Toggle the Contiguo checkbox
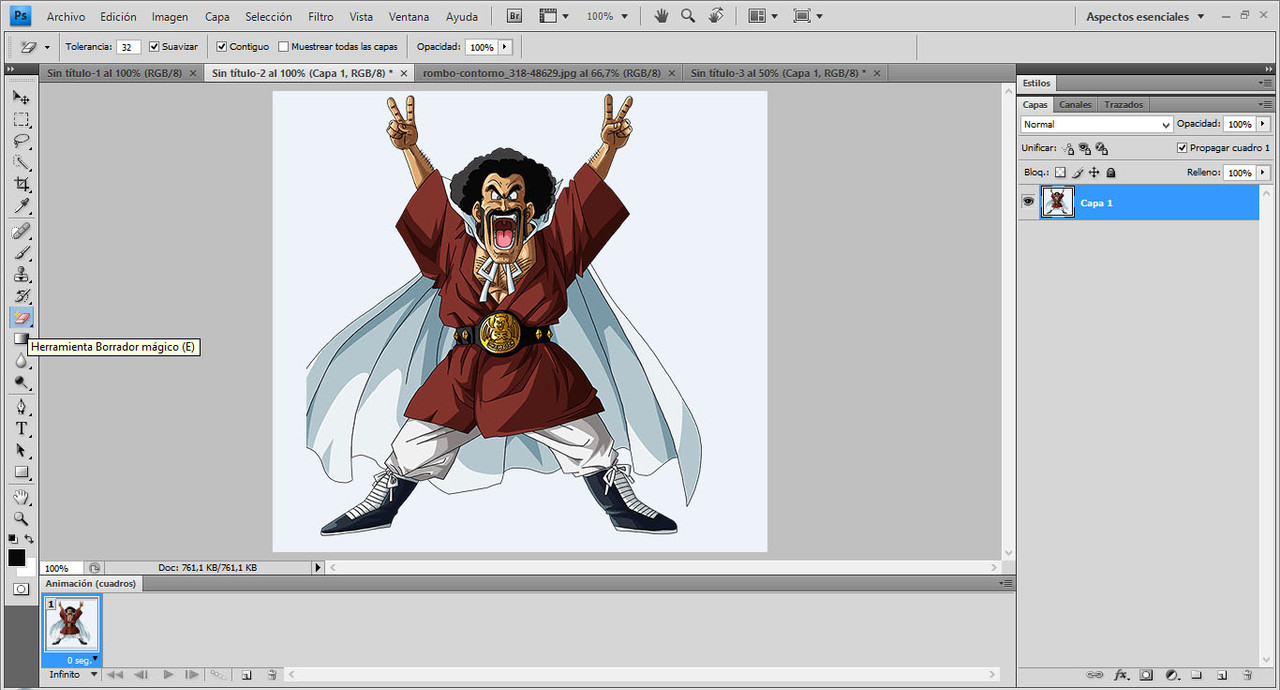The height and width of the screenshot is (690, 1280). [222, 47]
